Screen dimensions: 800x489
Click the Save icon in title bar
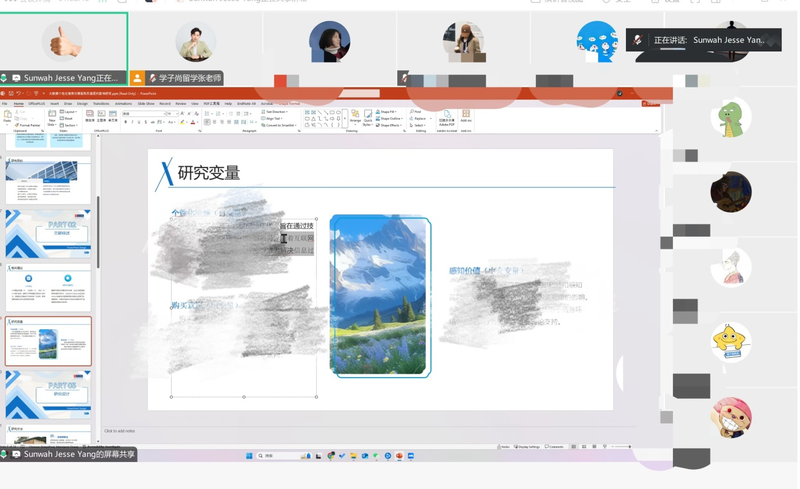point(11,93)
